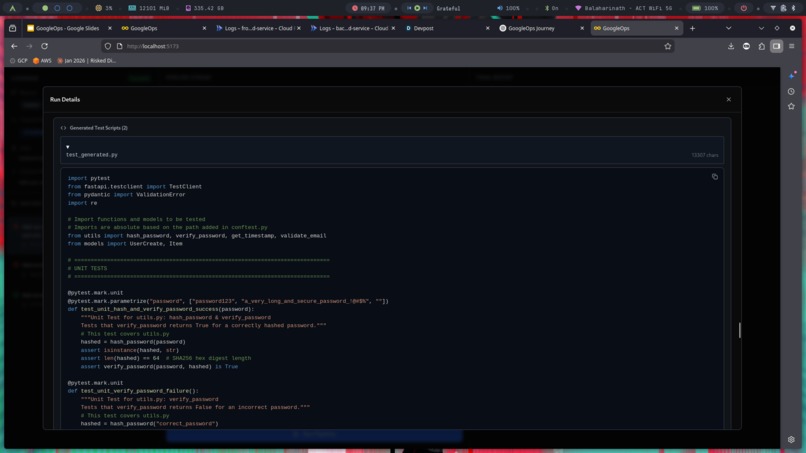Open the workspace icon left of tabs

[x=12, y=28]
